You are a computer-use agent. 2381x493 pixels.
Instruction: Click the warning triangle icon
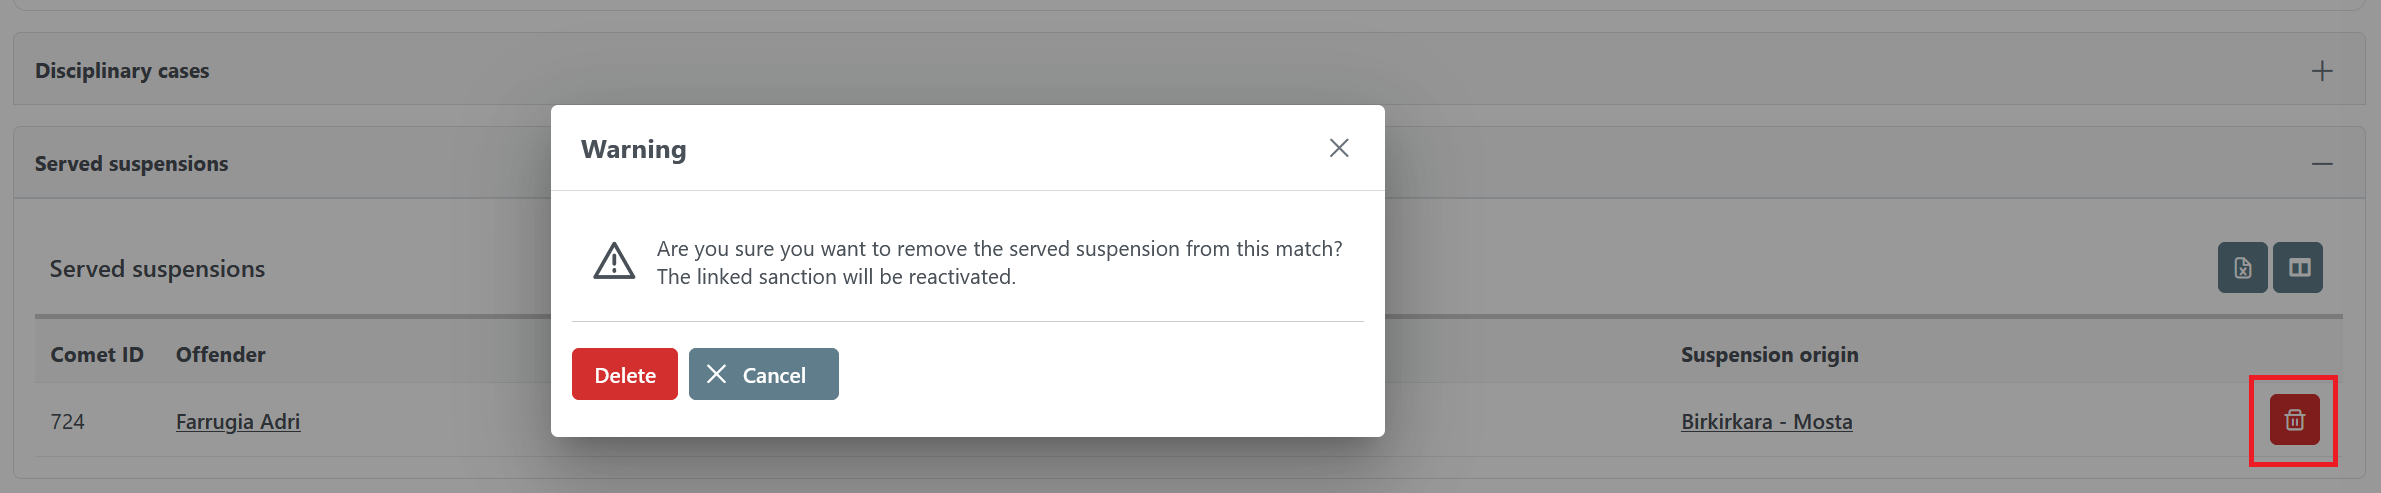pos(614,261)
